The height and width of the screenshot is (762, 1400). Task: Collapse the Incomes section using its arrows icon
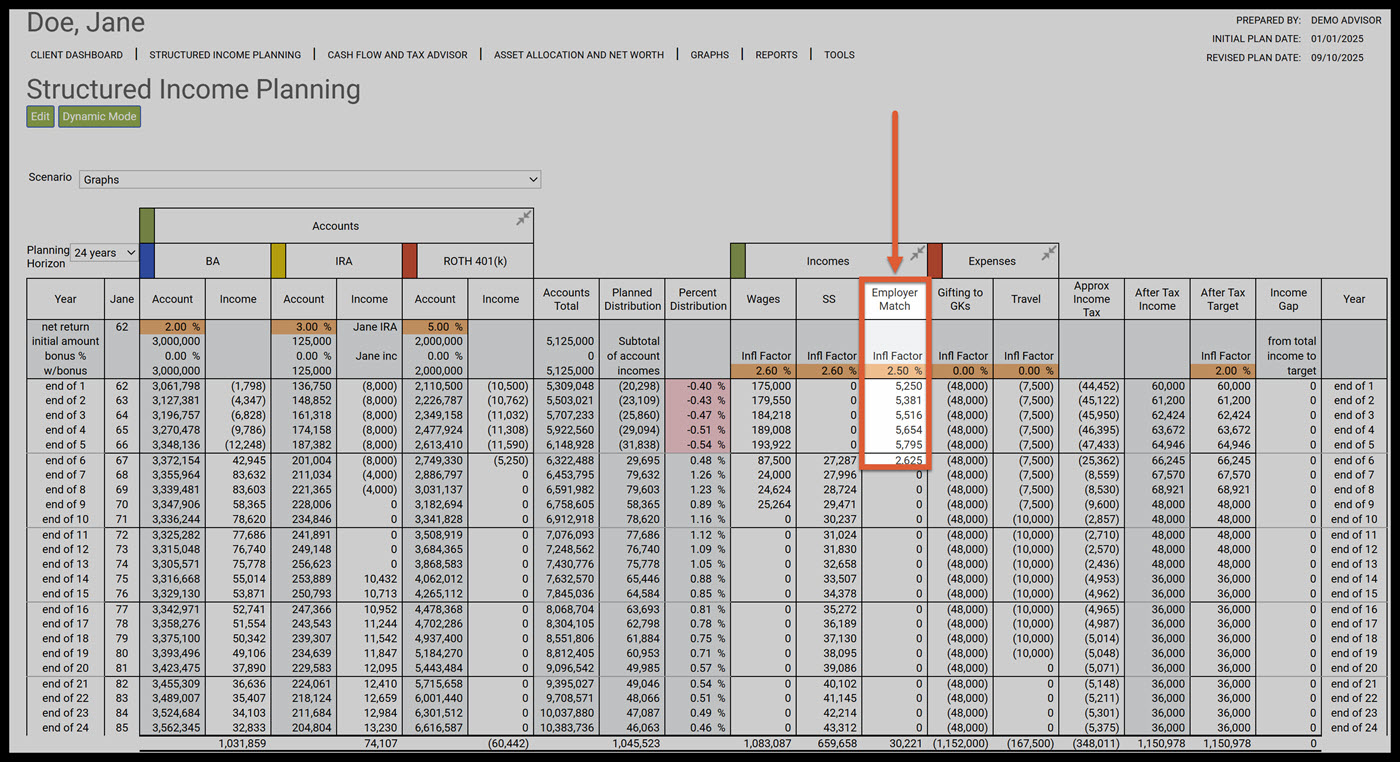917,253
